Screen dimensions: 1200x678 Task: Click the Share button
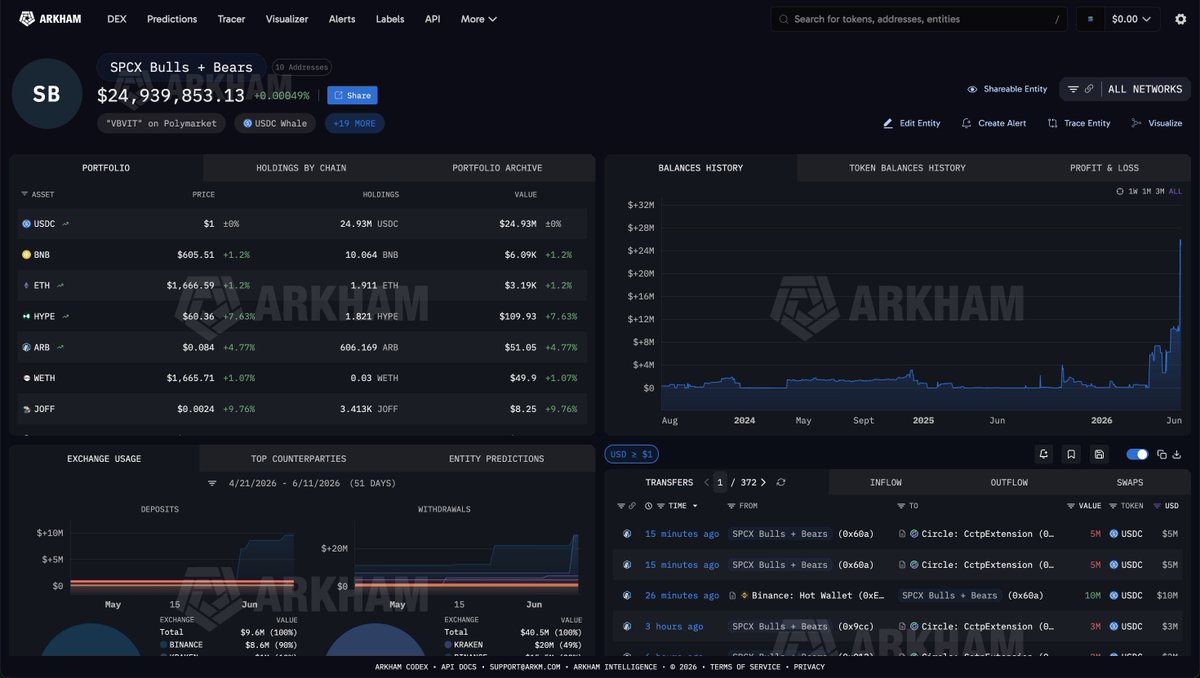pyautogui.click(x=352, y=96)
